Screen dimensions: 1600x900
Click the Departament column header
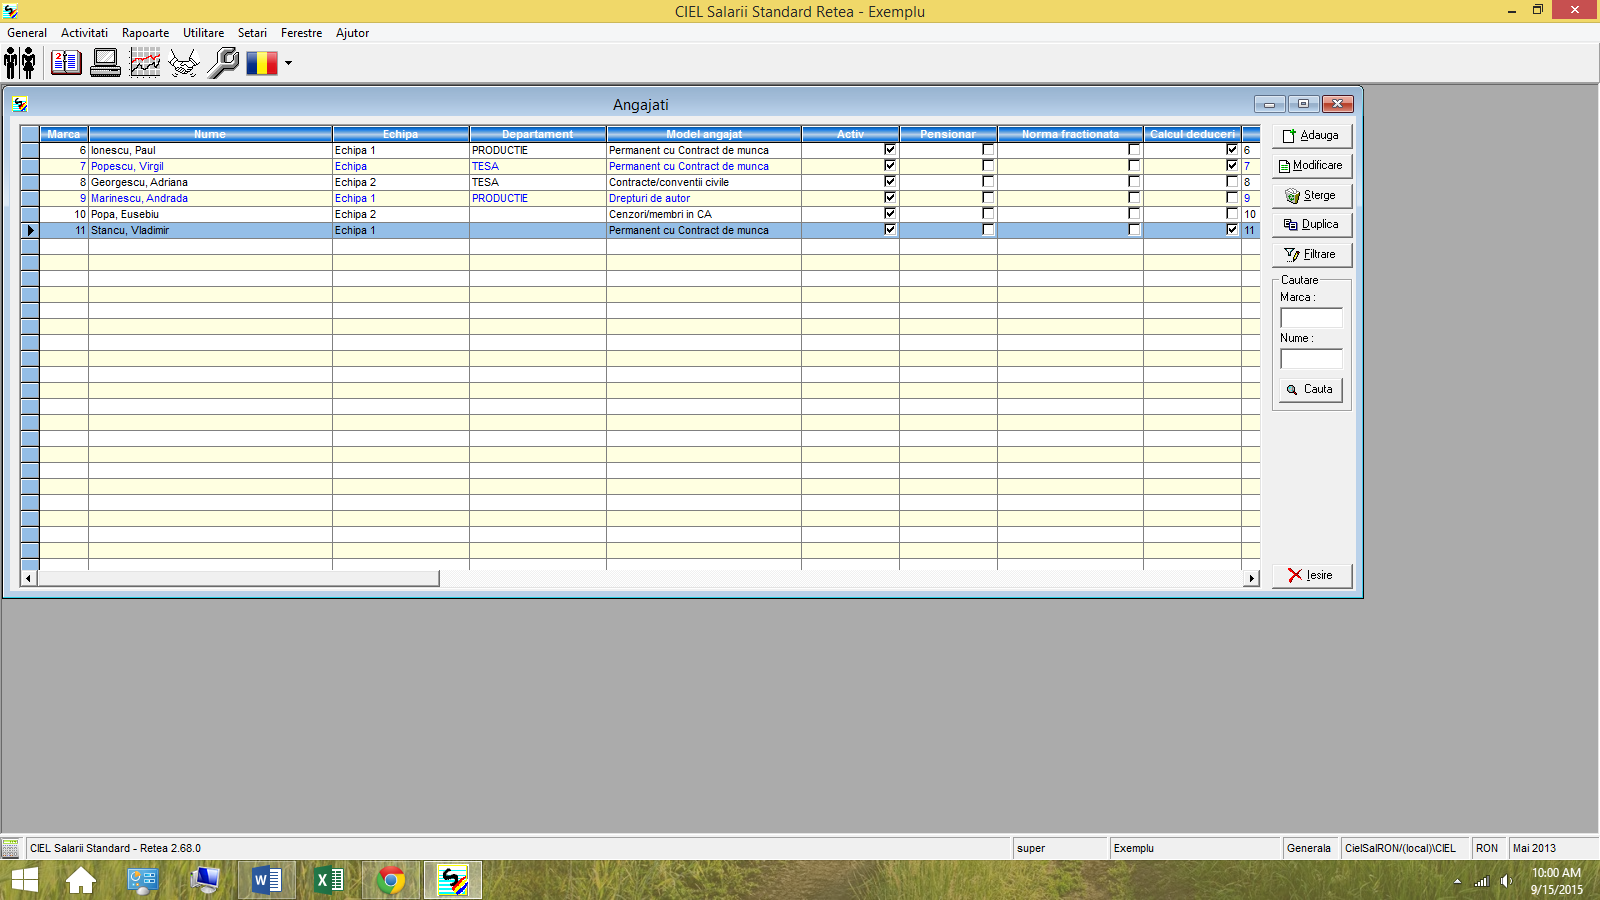coord(538,134)
